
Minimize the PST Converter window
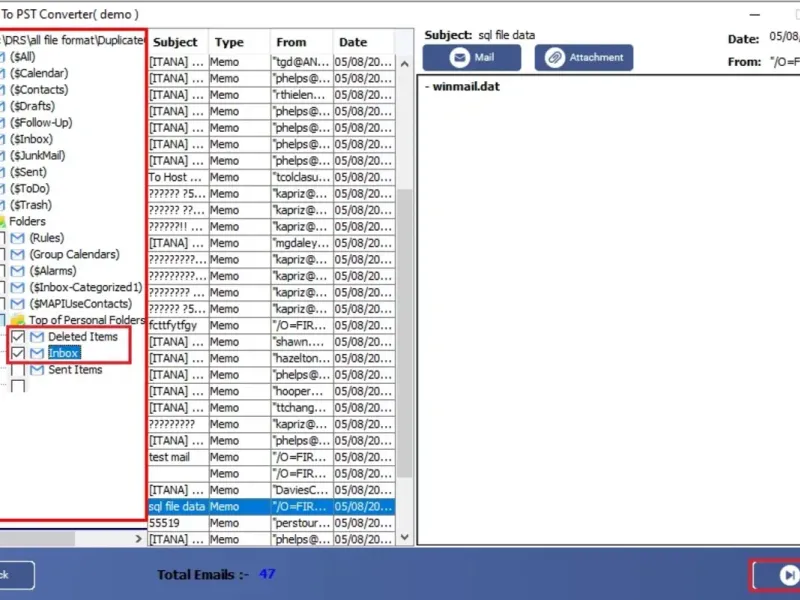coord(755,15)
